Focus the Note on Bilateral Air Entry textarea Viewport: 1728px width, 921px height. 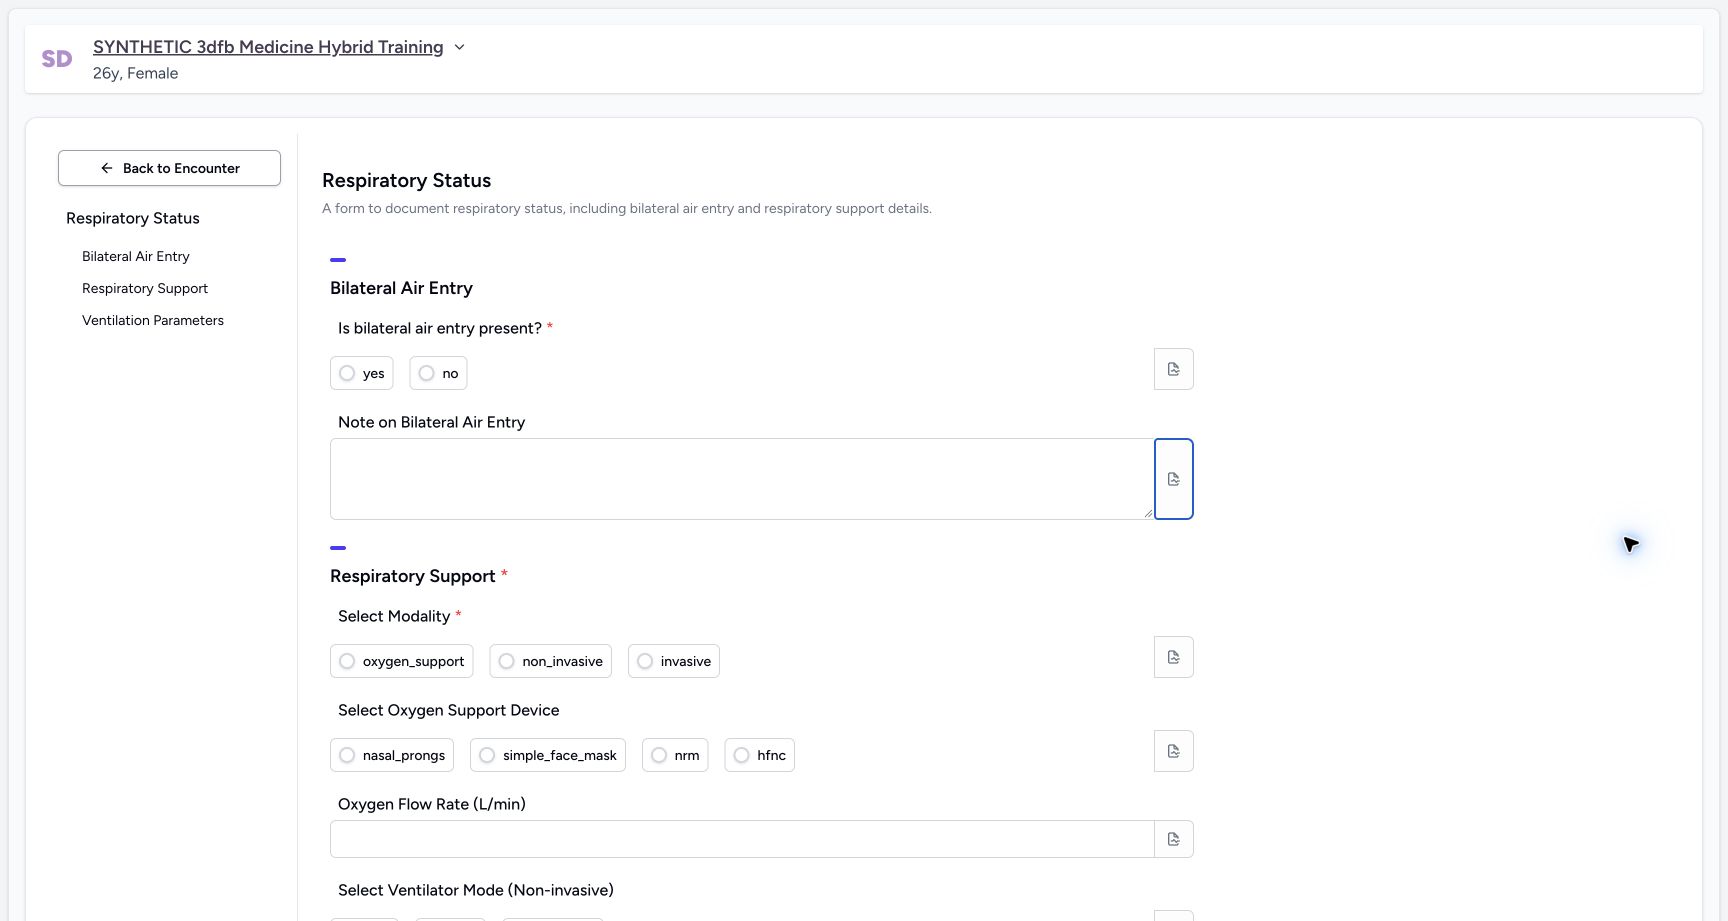point(742,479)
